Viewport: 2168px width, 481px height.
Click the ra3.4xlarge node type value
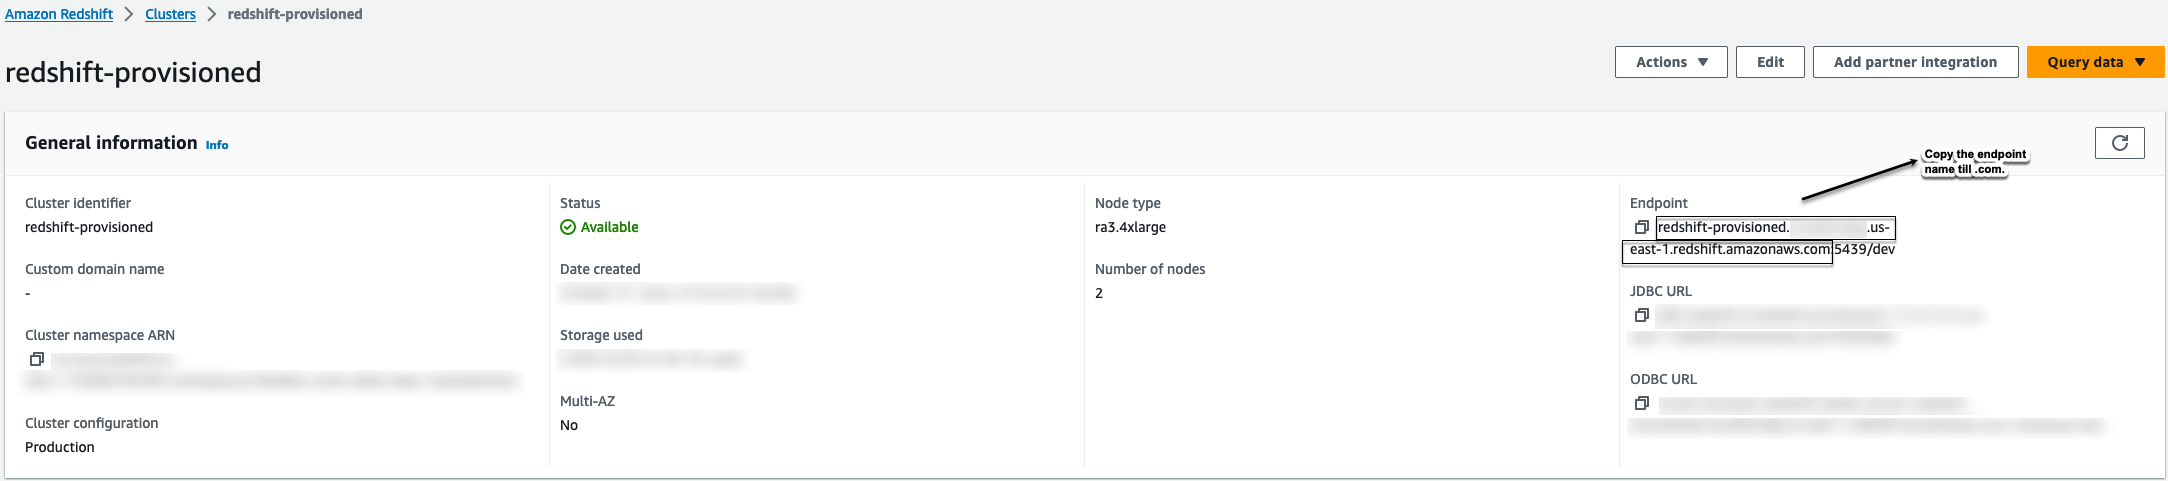tap(1130, 227)
